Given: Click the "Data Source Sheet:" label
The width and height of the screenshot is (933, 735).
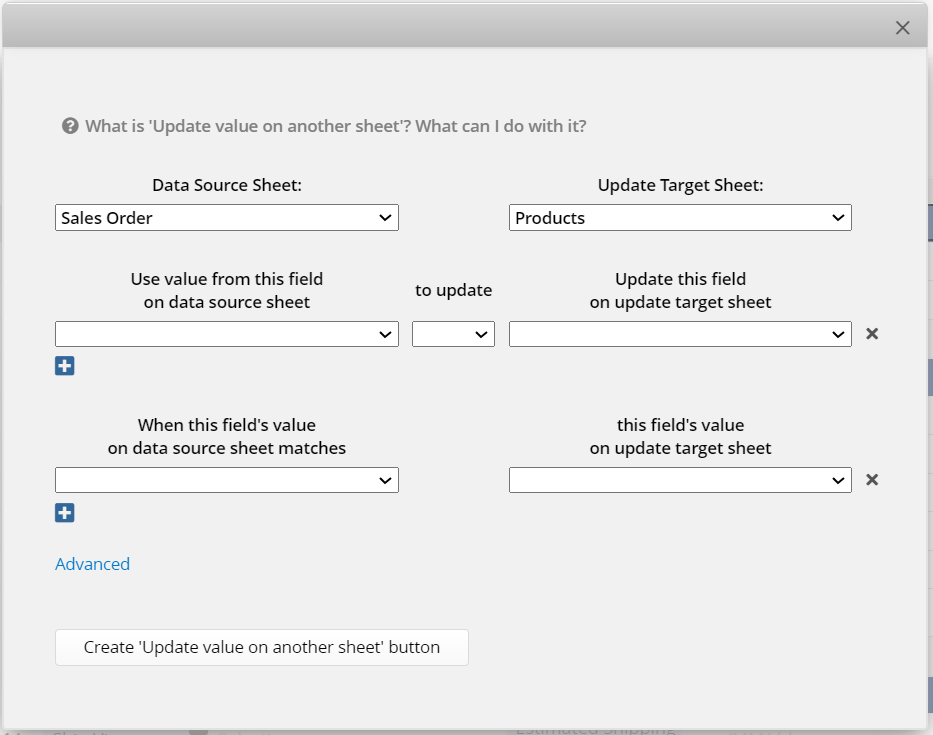Looking at the screenshot, I should tap(227, 185).
